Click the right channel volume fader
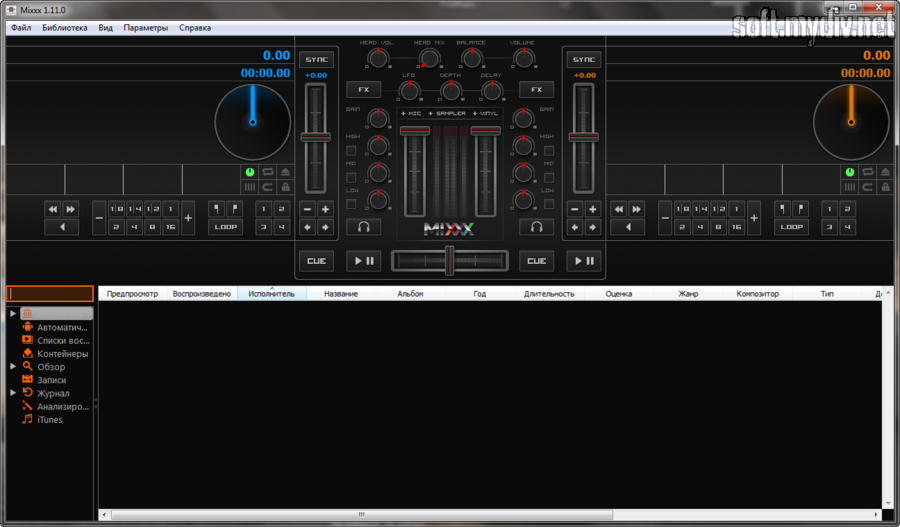Viewport: 900px width, 527px height. [x=486, y=171]
